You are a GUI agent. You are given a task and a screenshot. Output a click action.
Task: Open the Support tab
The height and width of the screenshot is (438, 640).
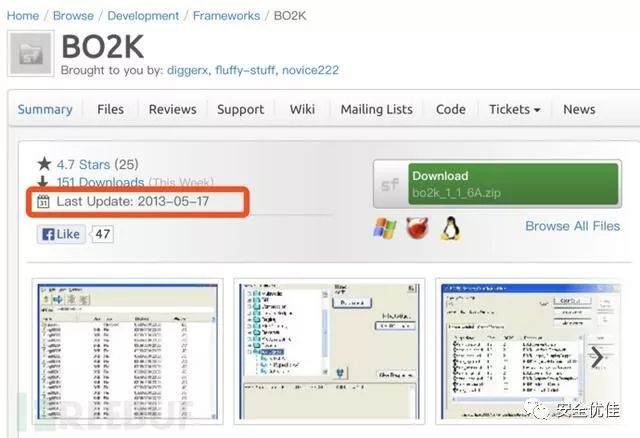pyautogui.click(x=240, y=109)
